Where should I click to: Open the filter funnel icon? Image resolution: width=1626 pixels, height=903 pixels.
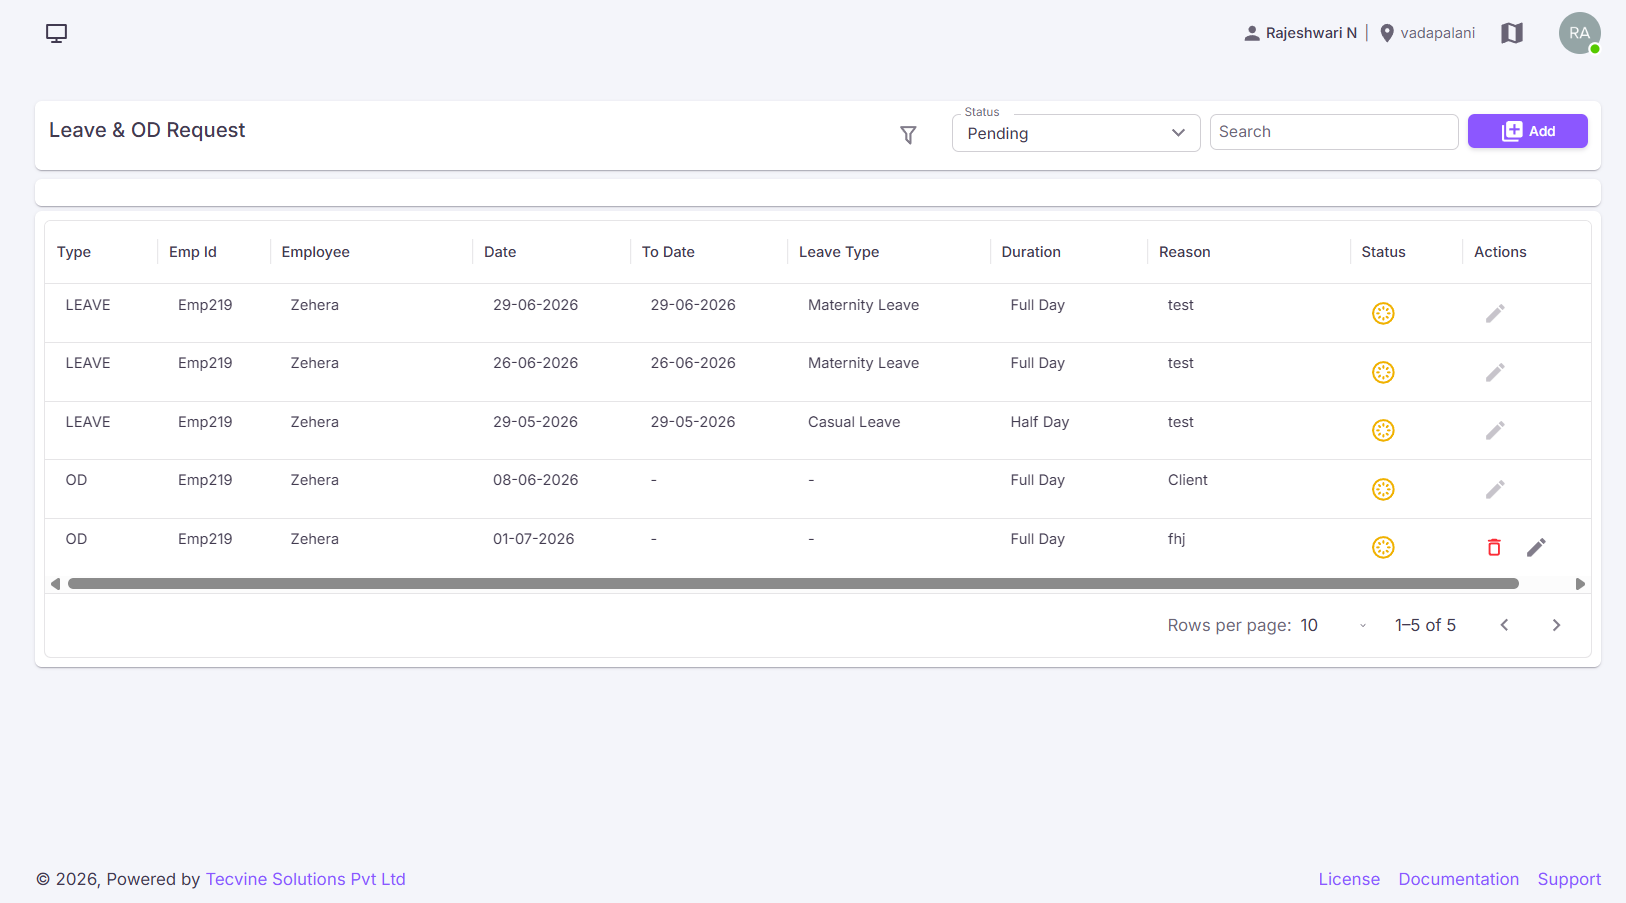point(908,135)
